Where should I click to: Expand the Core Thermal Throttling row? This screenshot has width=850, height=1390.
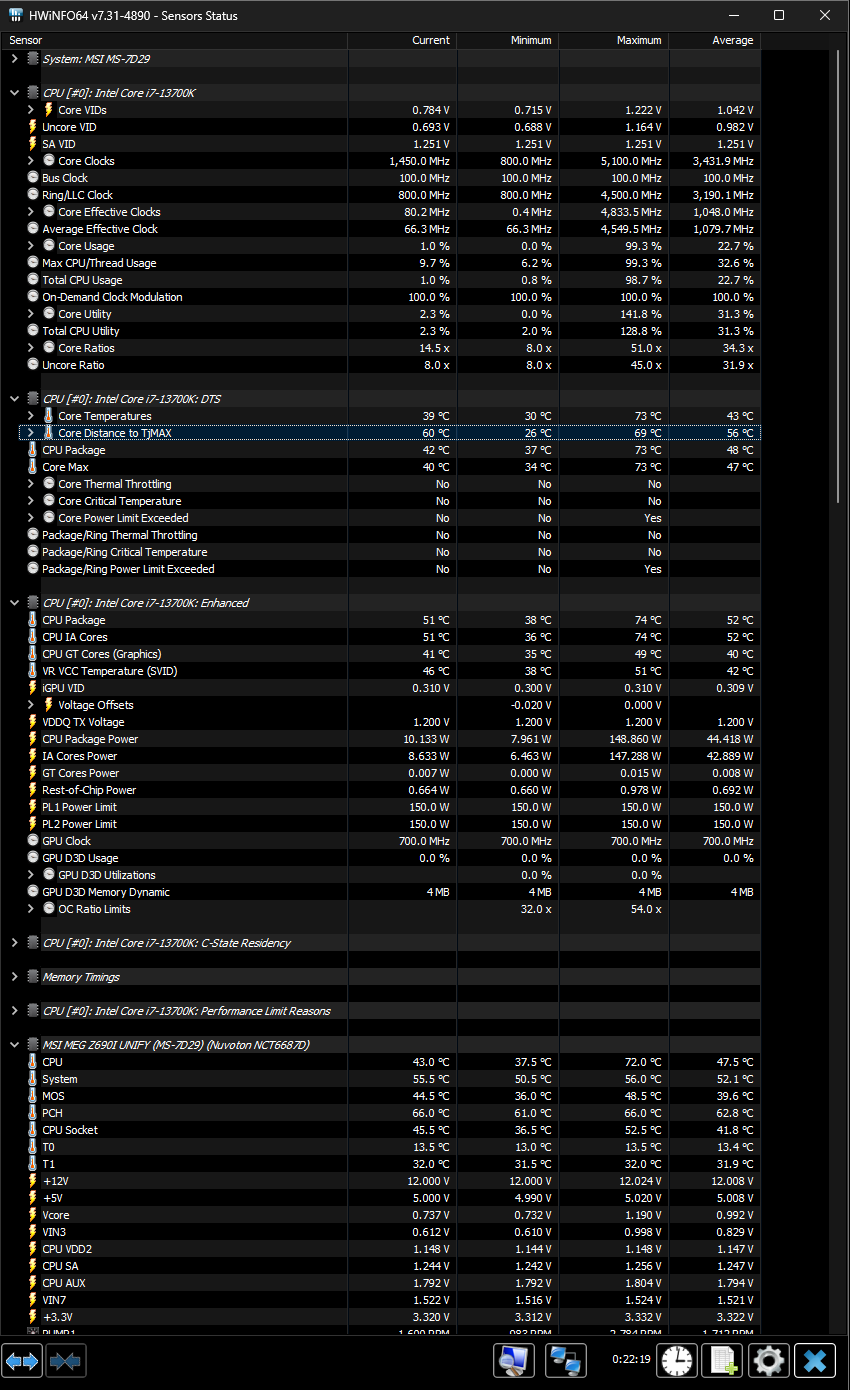[x=31, y=484]
